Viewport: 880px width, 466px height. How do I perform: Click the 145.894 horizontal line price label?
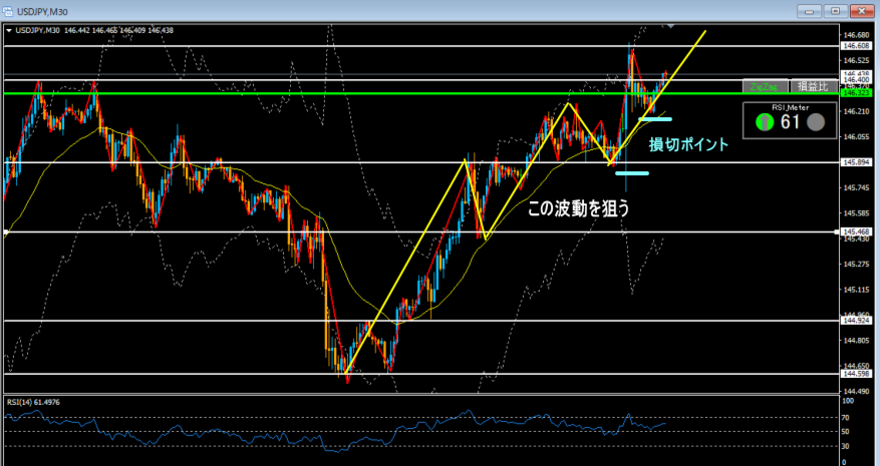click(856, 162)
